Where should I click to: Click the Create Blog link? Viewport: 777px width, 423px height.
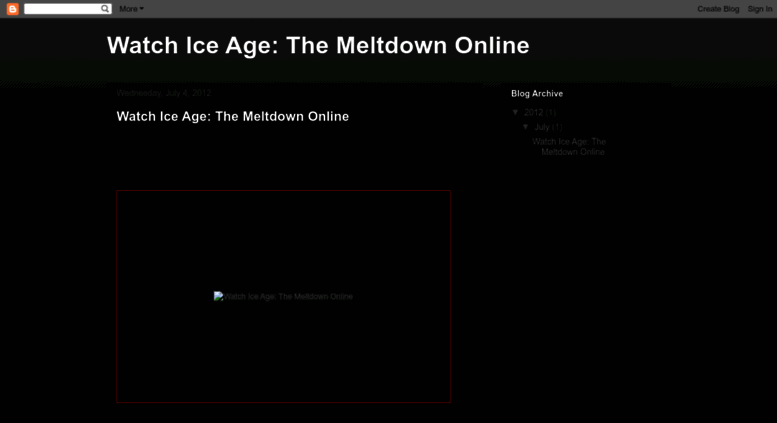pyautogui.click(x=718, y=9)
